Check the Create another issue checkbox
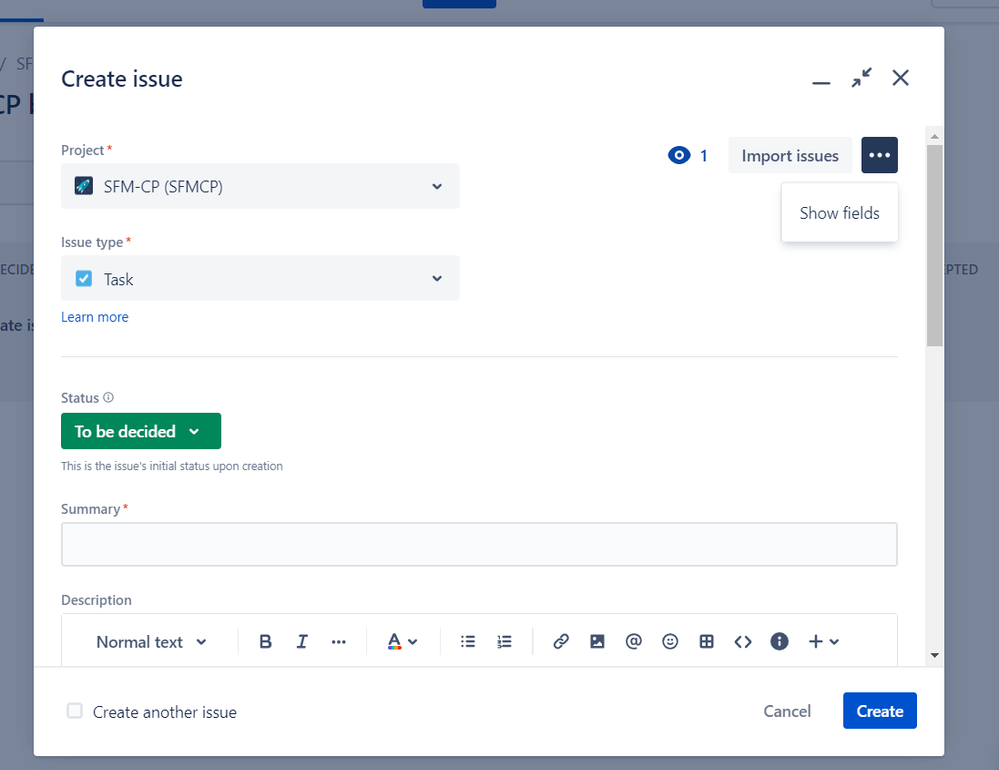This screenshot has width=999, height=770. click(x=75, y=711)
